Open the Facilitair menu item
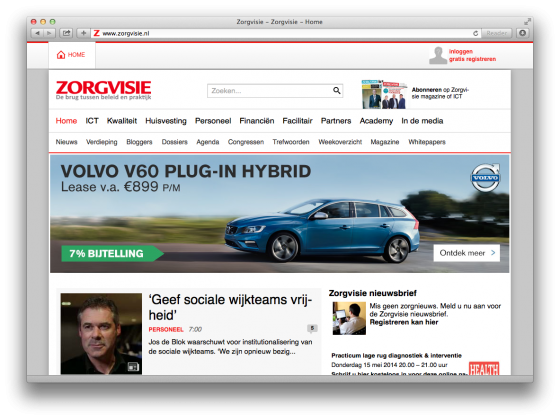 (x=297, y=121)
